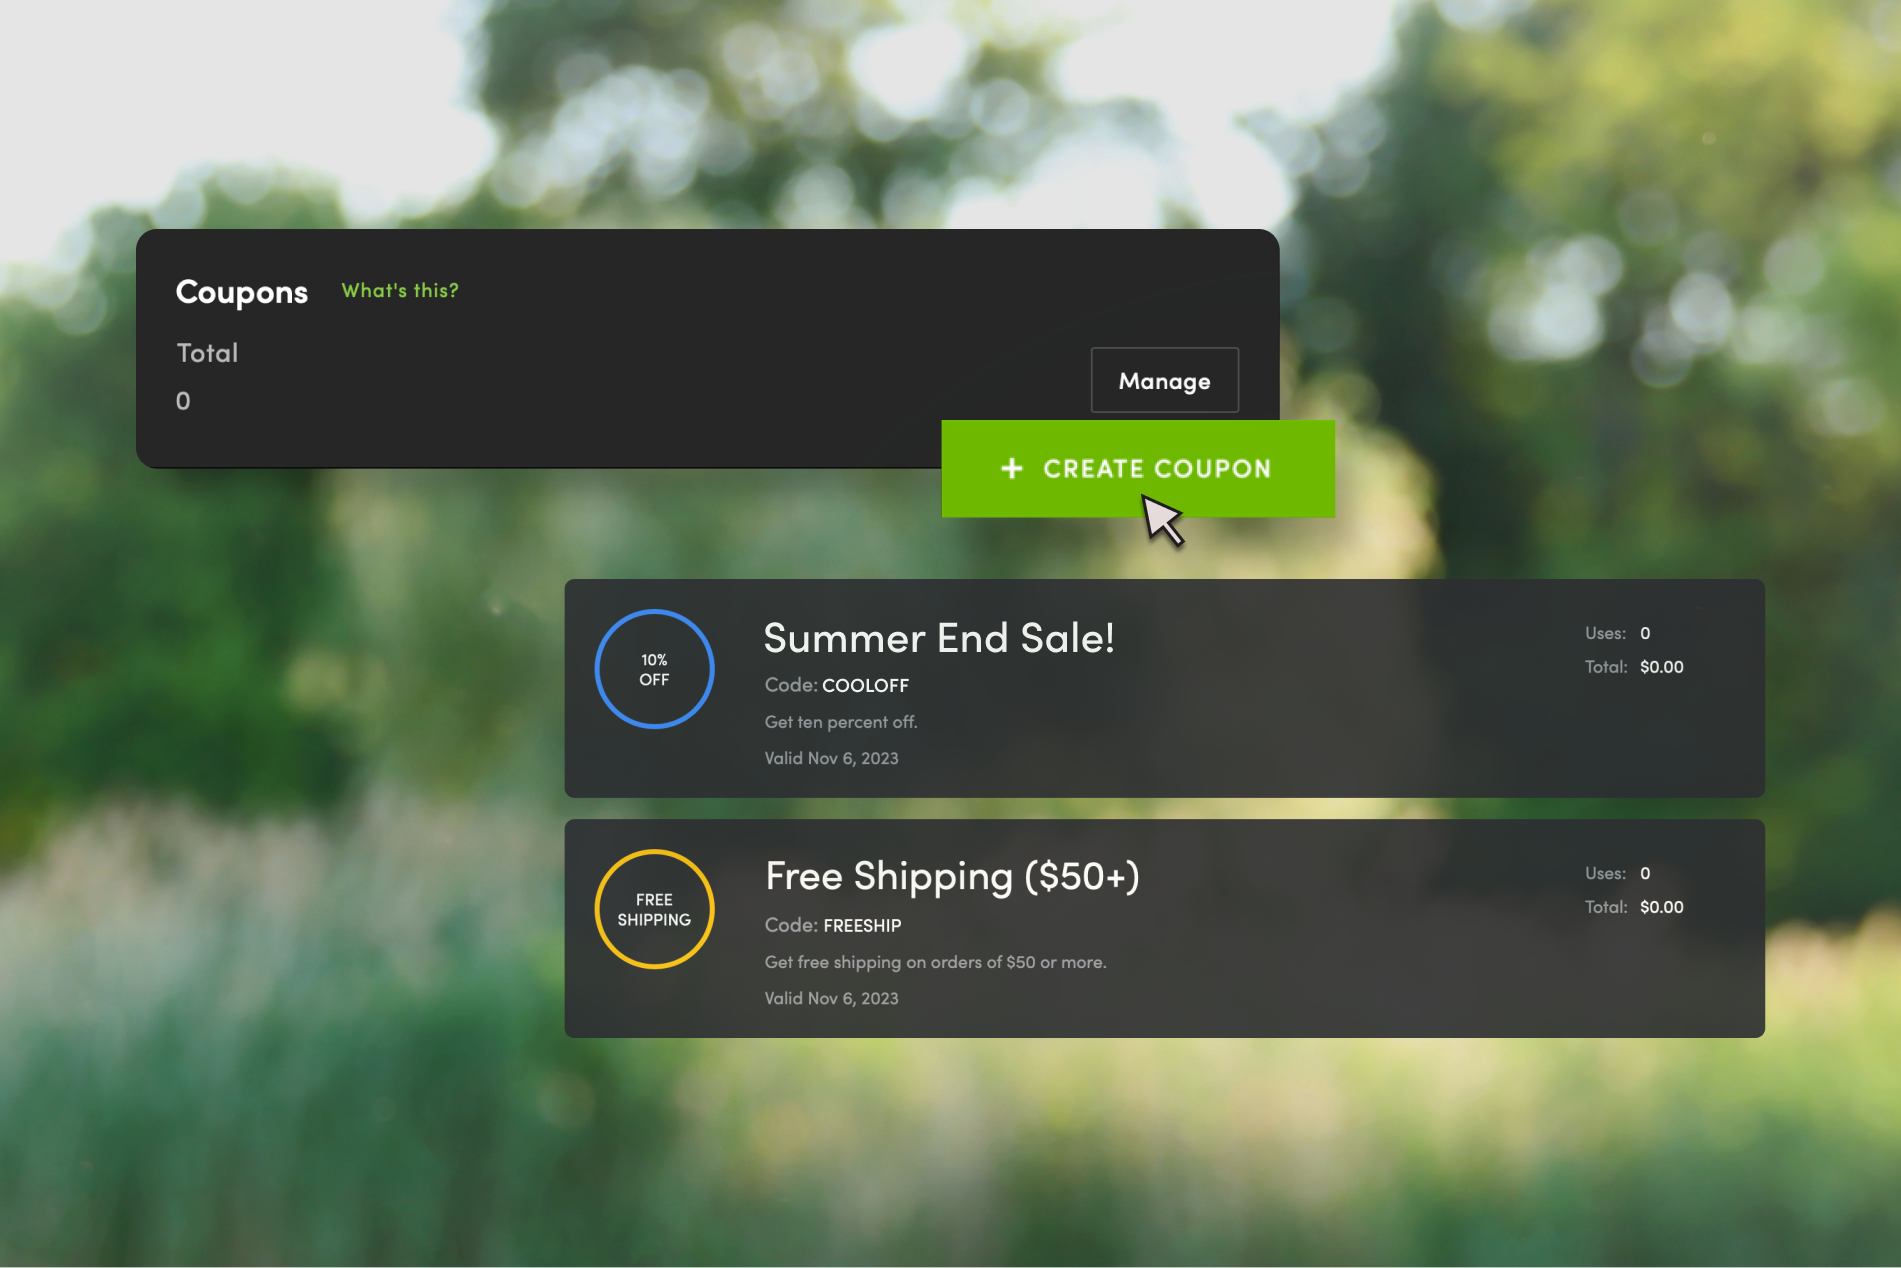Click the Total count value 0
The width and height of the screenshot is (1901, 1268).
pos(183,401)
